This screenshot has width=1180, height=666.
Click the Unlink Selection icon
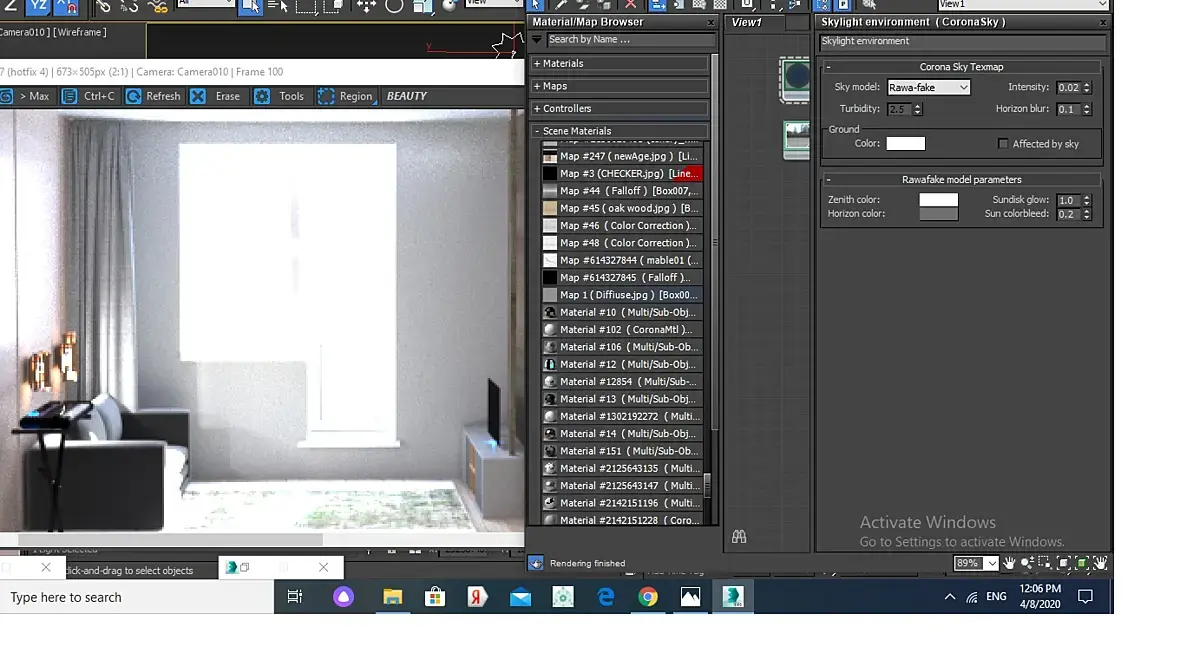click(x=129, y=7)
